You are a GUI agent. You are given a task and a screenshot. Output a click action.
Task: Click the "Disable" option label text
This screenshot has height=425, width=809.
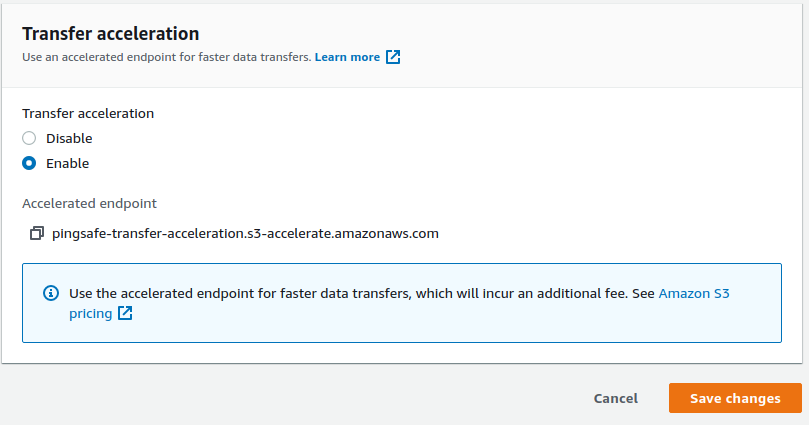click(x=69, y=139)
